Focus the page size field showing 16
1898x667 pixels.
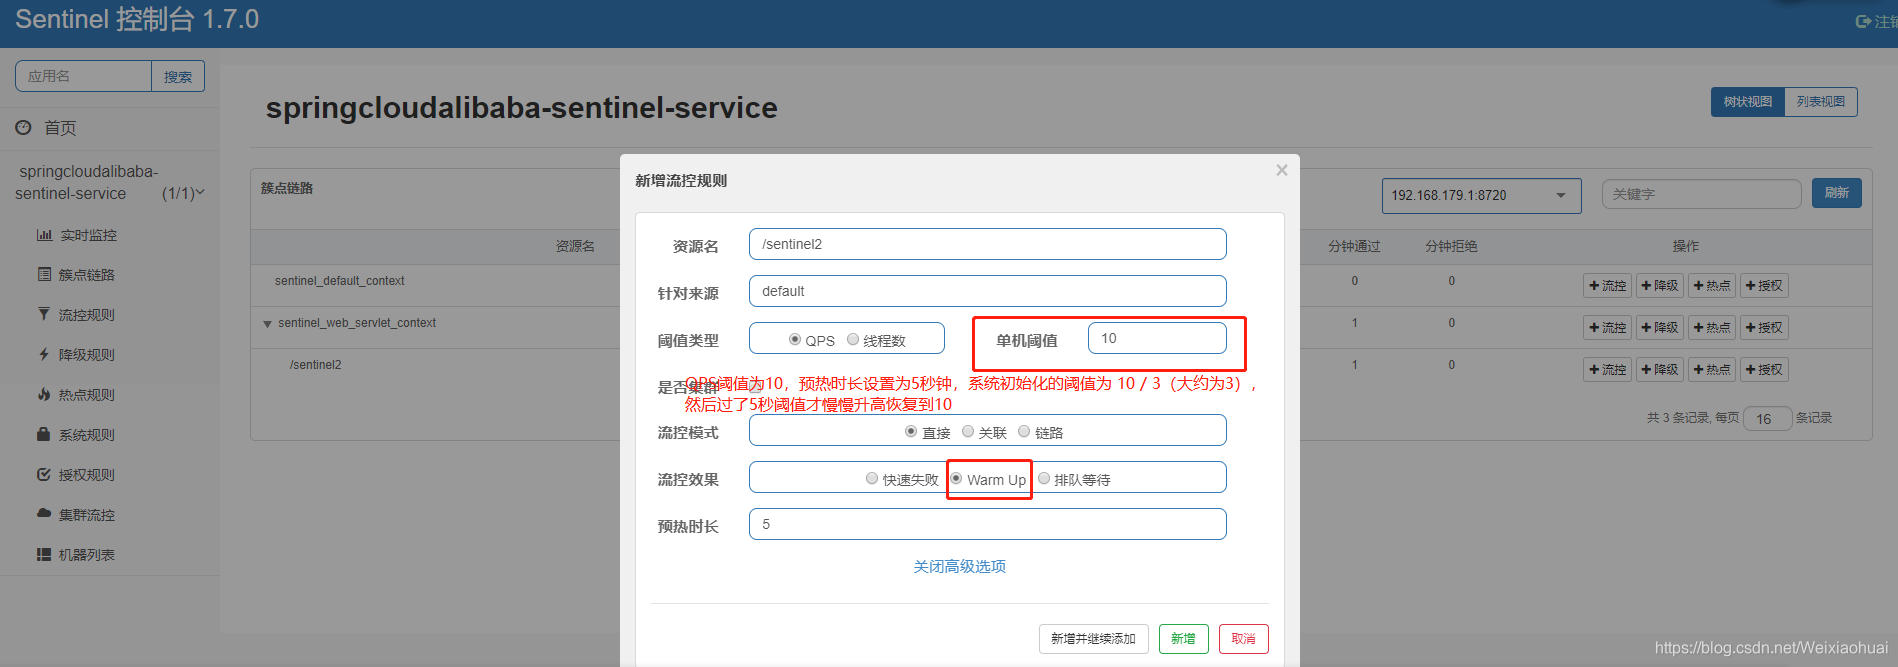click(1767, 419)
